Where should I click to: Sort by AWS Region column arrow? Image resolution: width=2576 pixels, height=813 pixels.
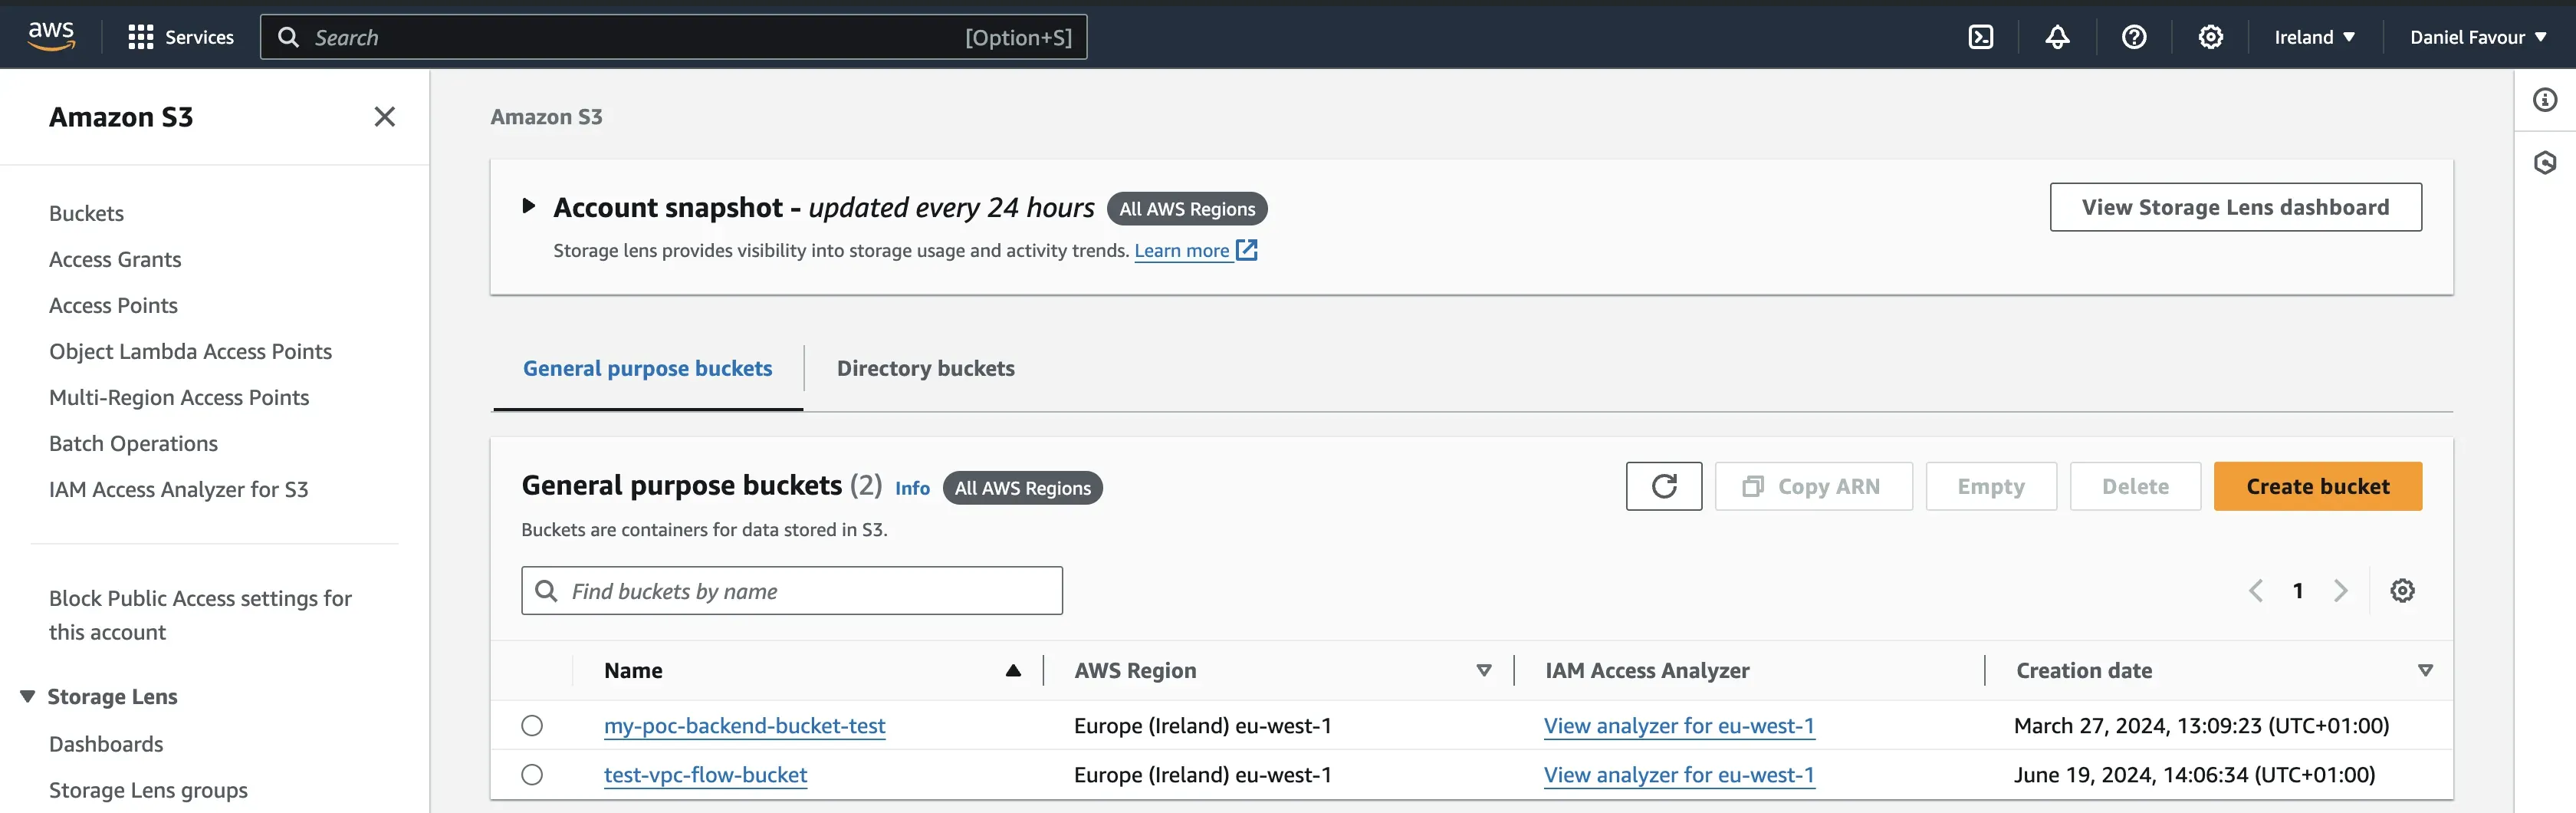(x=1484, y=670)
